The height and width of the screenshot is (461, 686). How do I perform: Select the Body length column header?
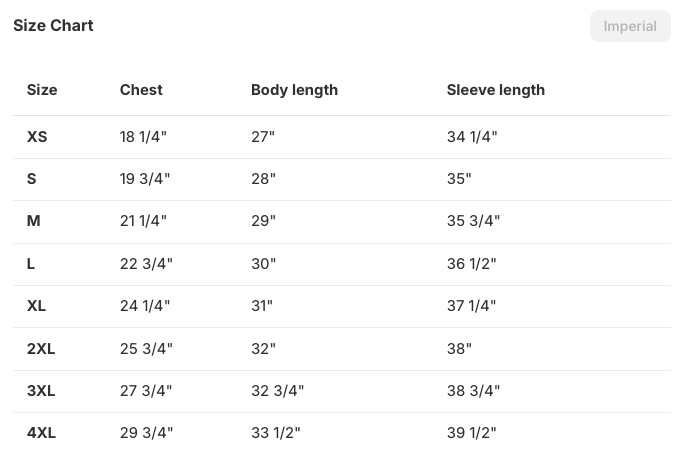[294, 90]
